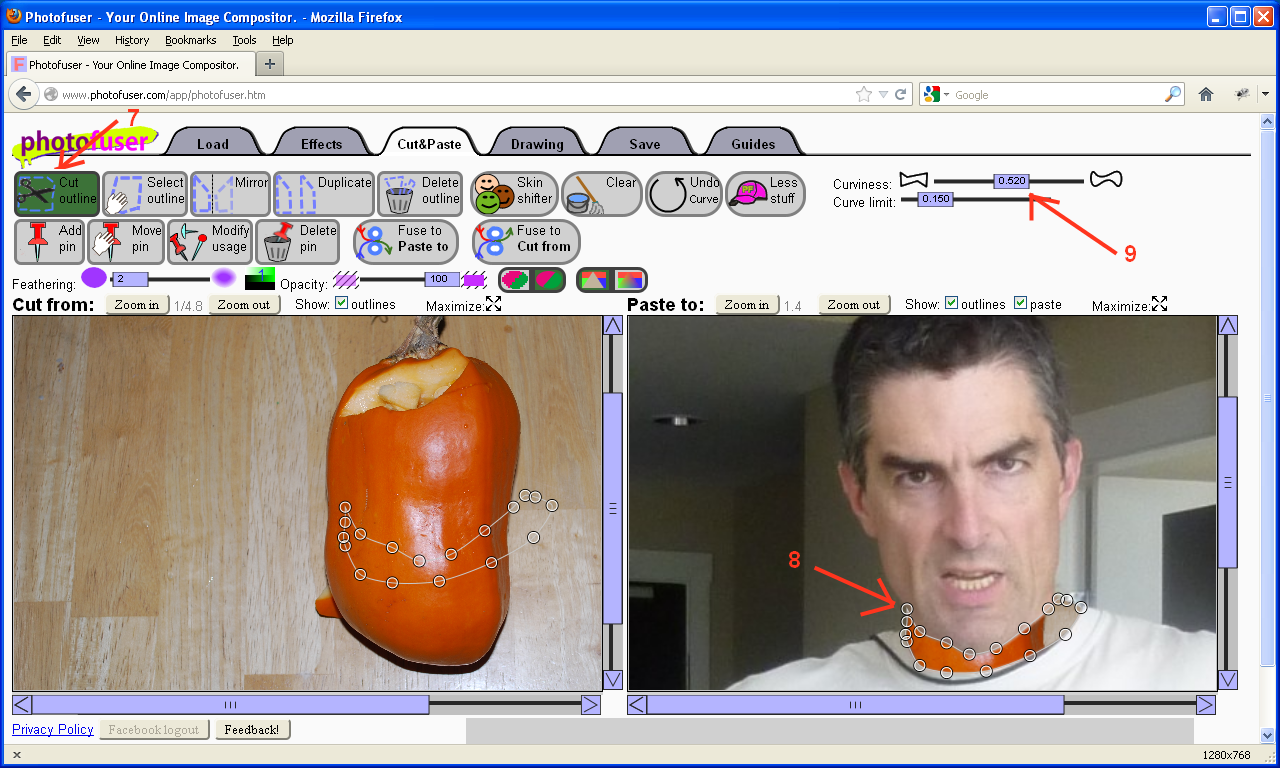Choose the Mirror outline tool
Image resolution: width=1280 pixels, height=768 pixels.
point(230,193)
